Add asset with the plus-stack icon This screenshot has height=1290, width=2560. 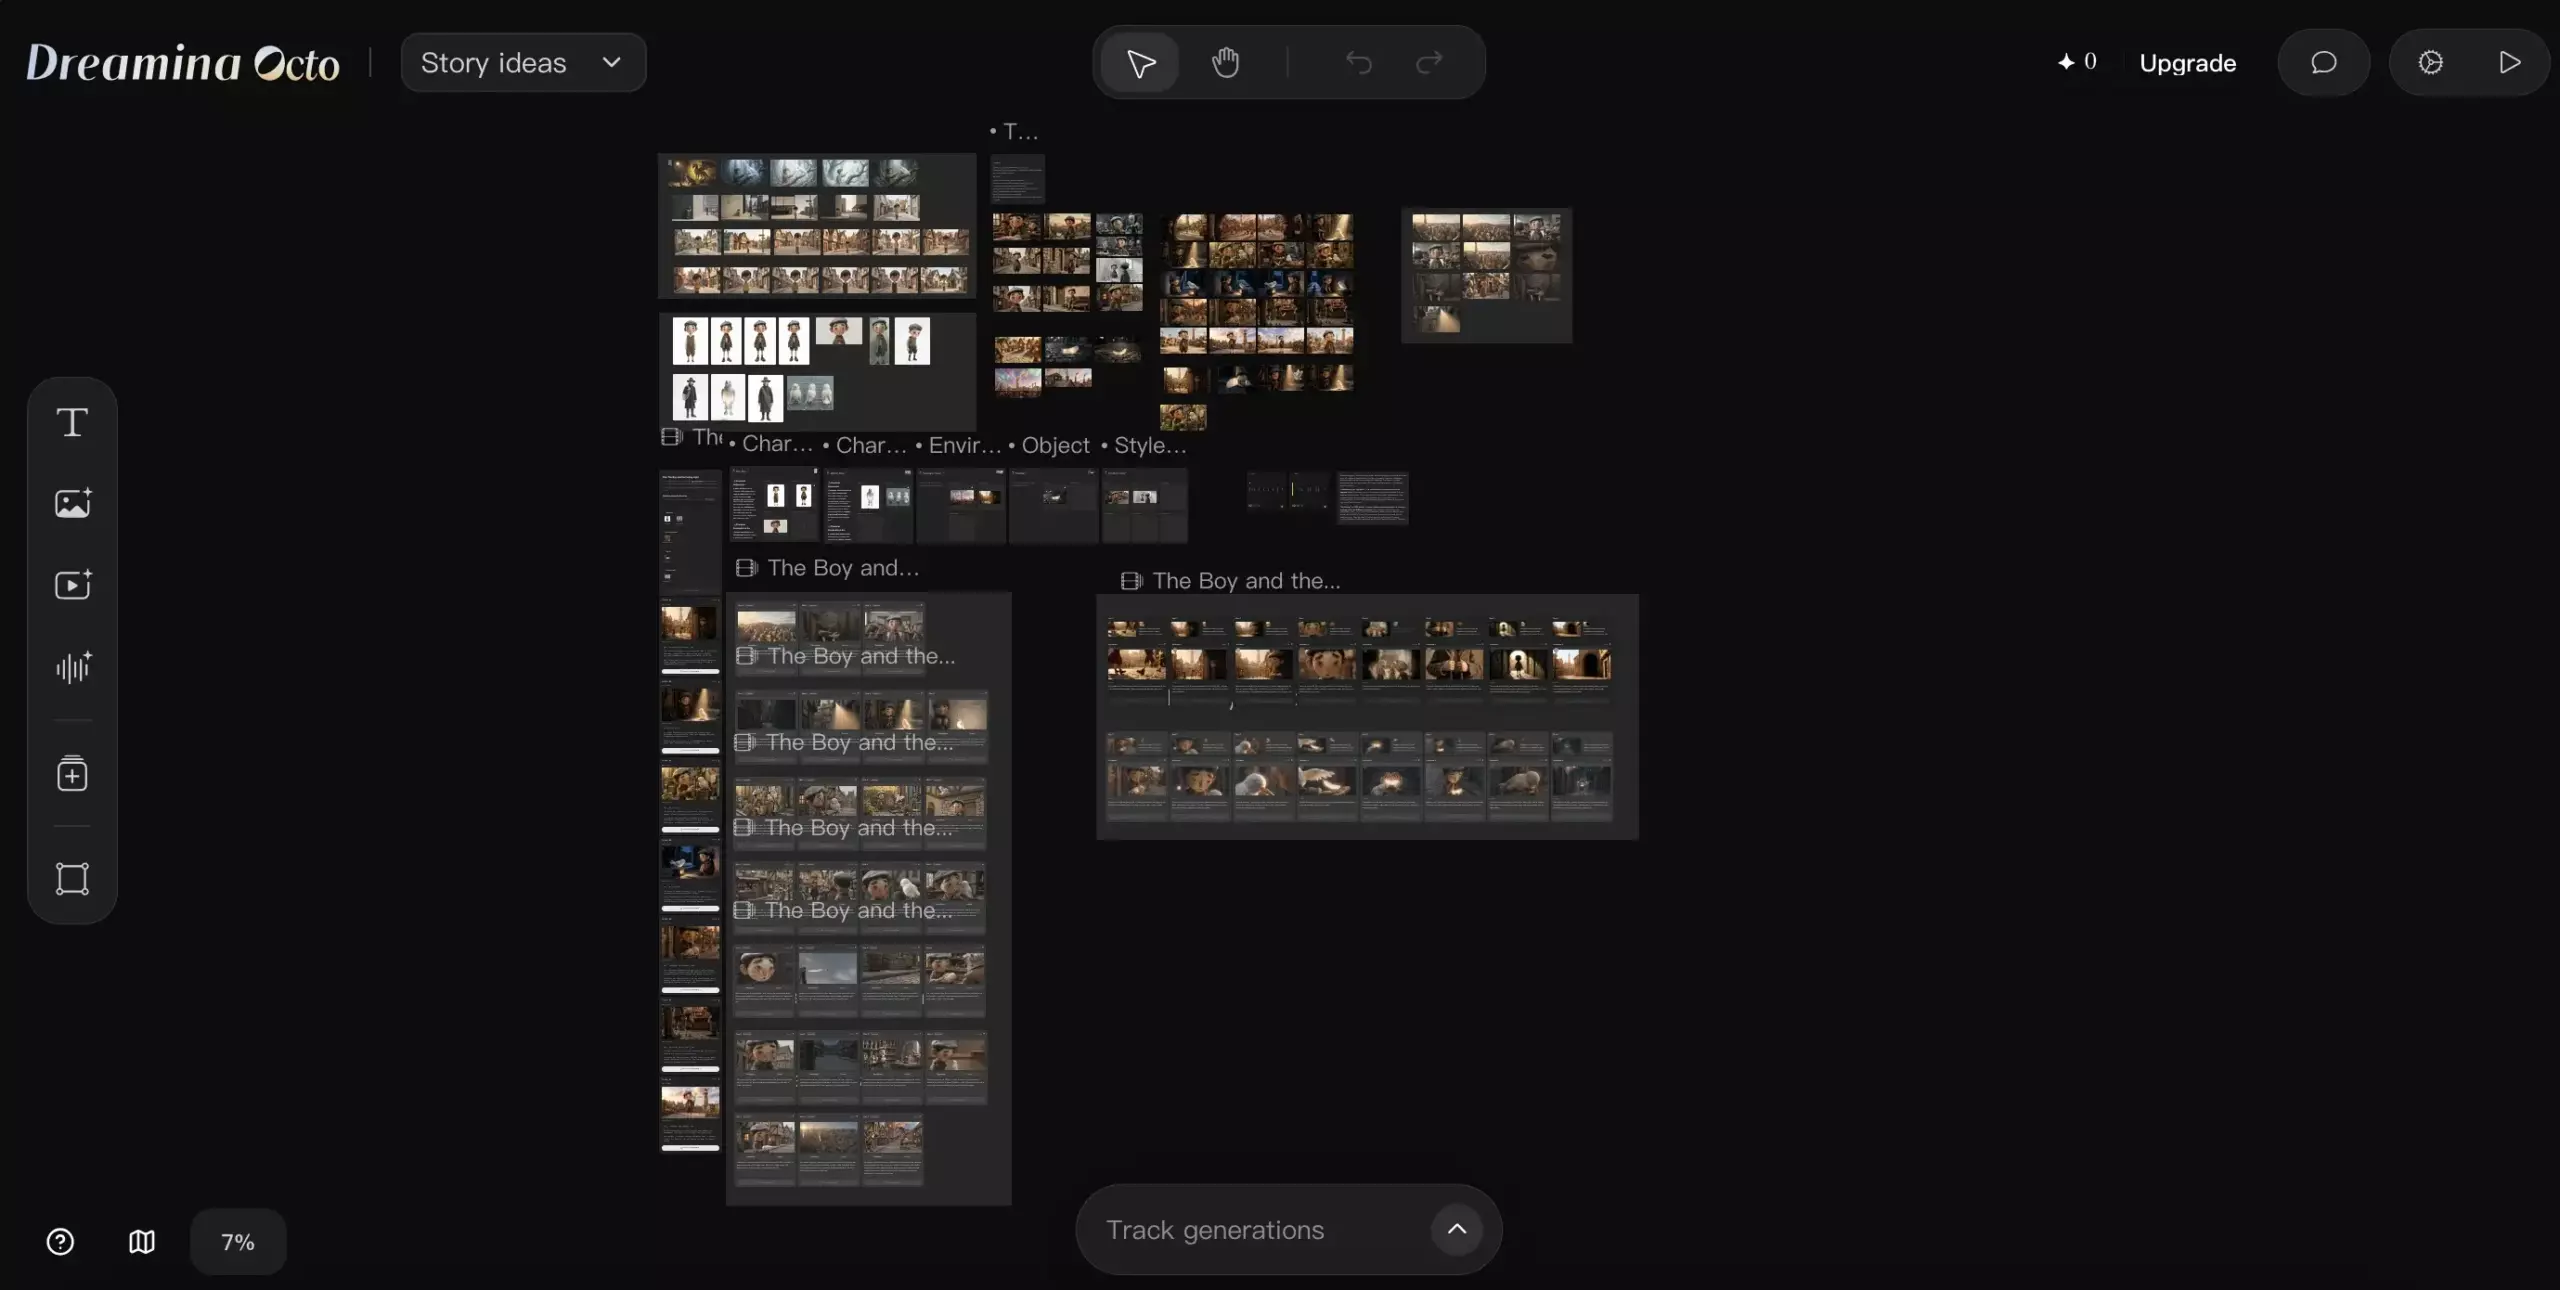click(x=72, y=774)
